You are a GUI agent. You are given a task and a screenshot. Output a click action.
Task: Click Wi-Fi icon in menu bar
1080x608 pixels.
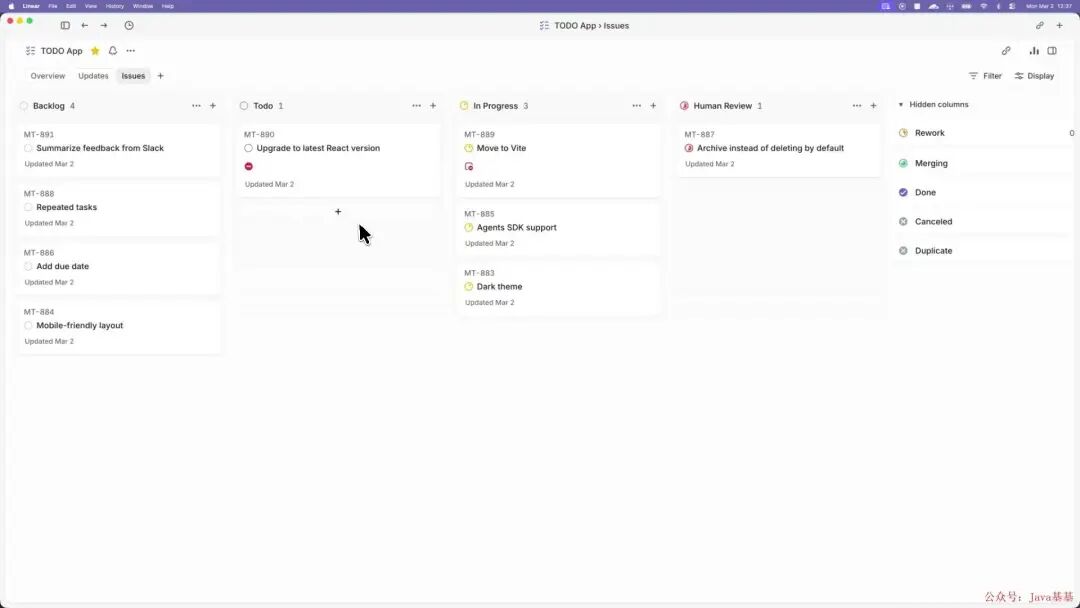click(x=983, y=6)
